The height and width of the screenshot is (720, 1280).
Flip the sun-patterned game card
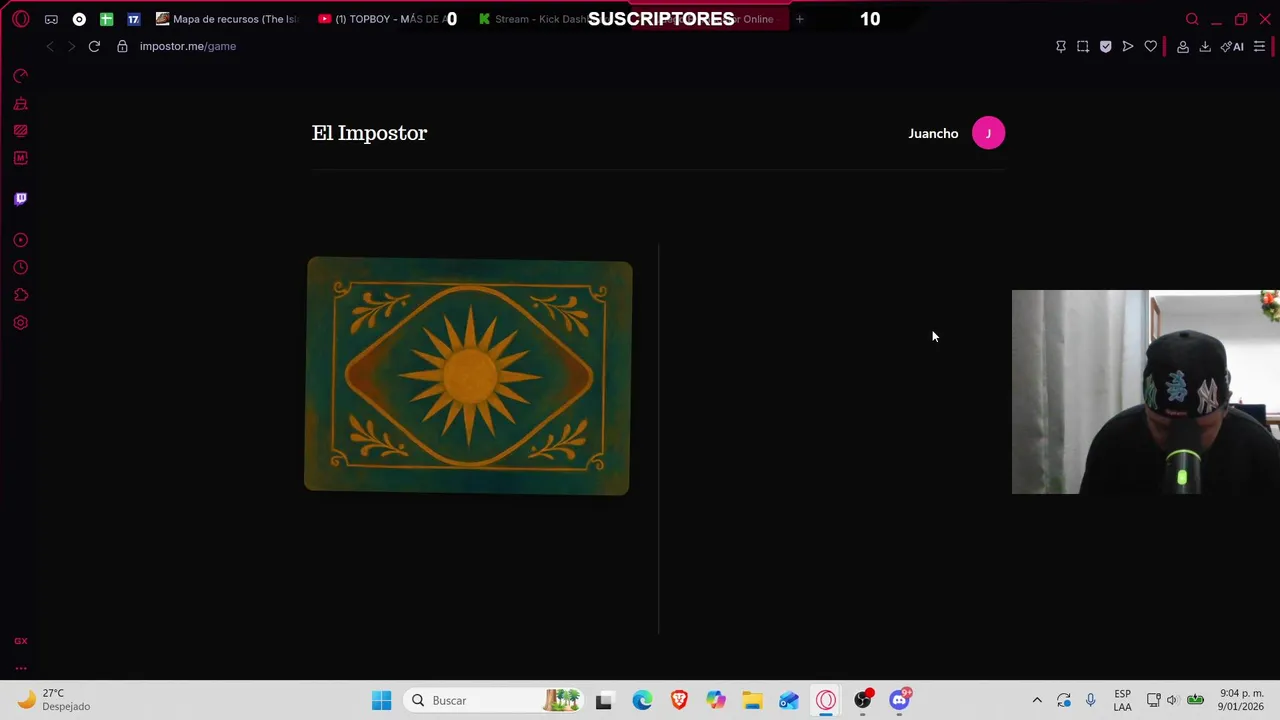[x=468, y=376]
